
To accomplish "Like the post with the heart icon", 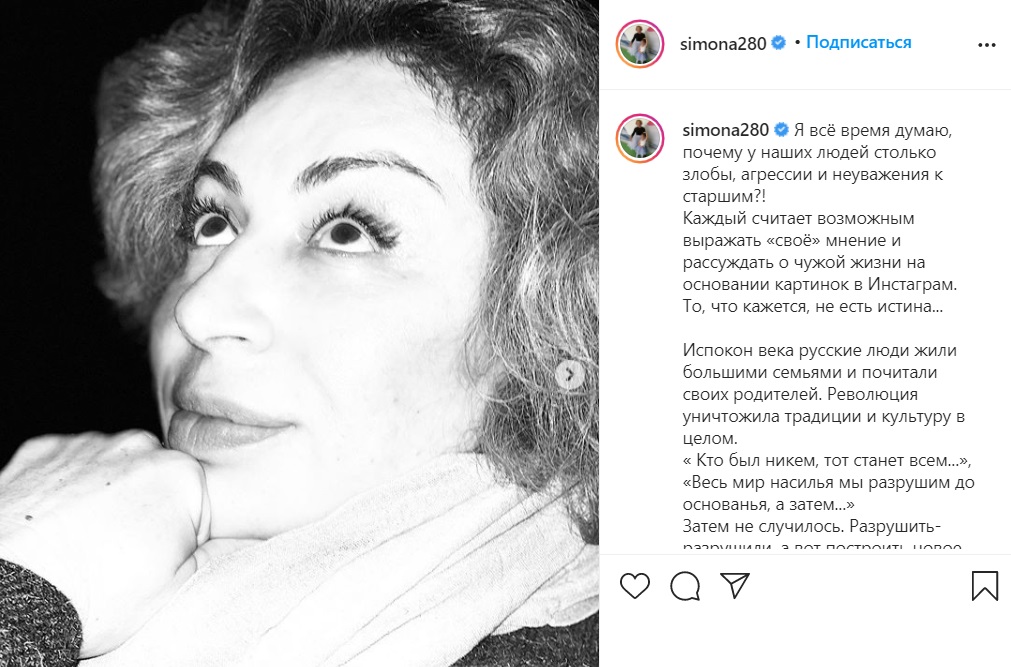I will coord(634,586).
